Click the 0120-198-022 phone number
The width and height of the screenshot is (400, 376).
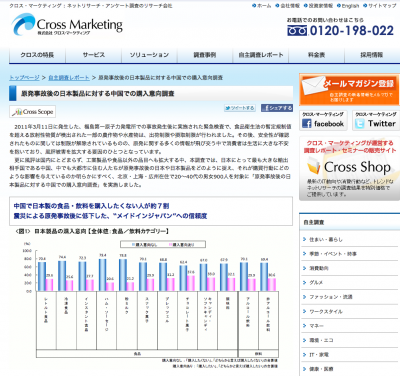pos(352,31)
